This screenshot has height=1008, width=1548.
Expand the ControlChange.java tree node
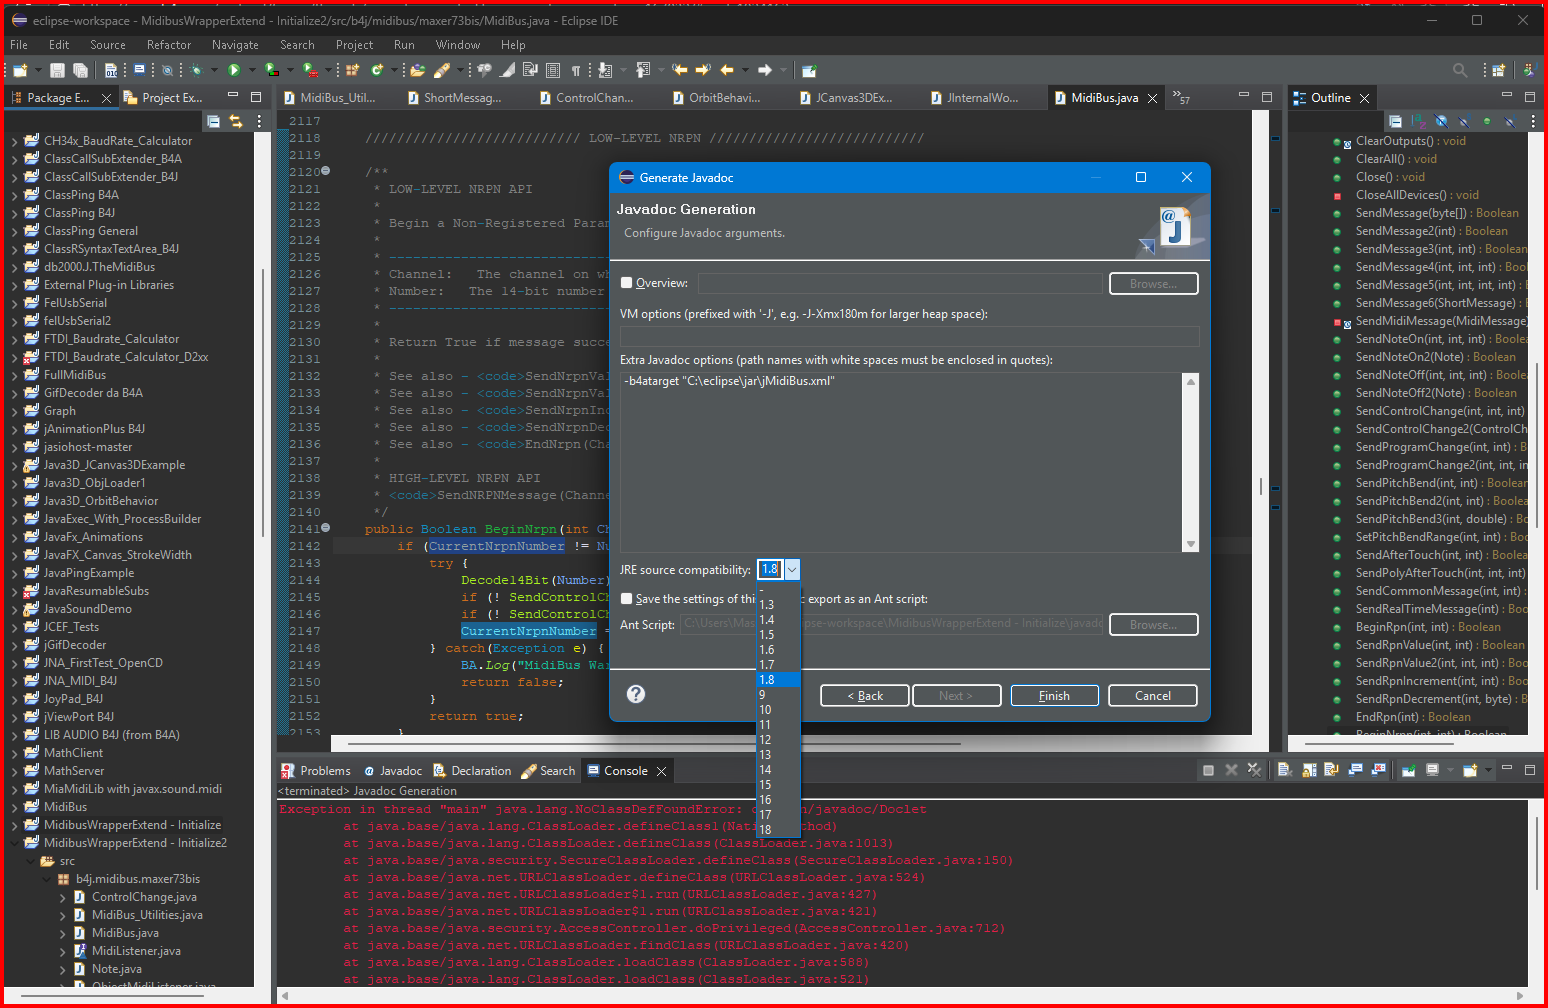point(62,897)
